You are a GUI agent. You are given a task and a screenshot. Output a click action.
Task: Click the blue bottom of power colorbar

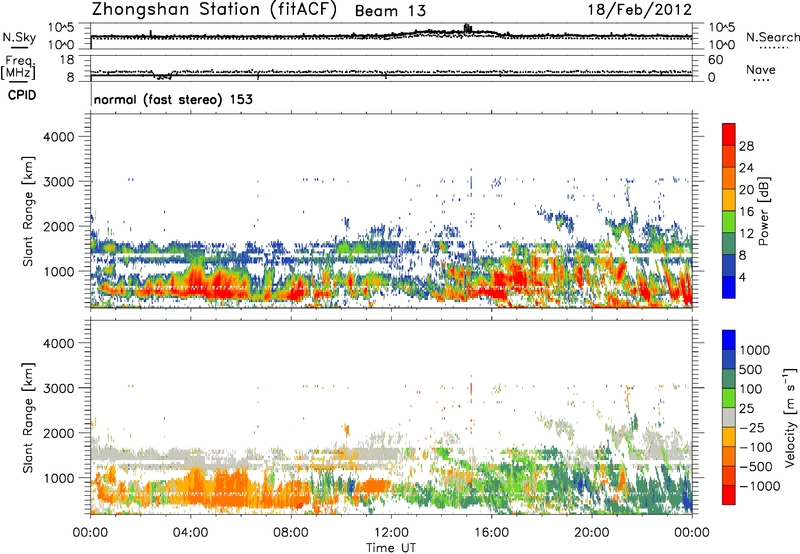pyautogui.click(x=729, y=287)
